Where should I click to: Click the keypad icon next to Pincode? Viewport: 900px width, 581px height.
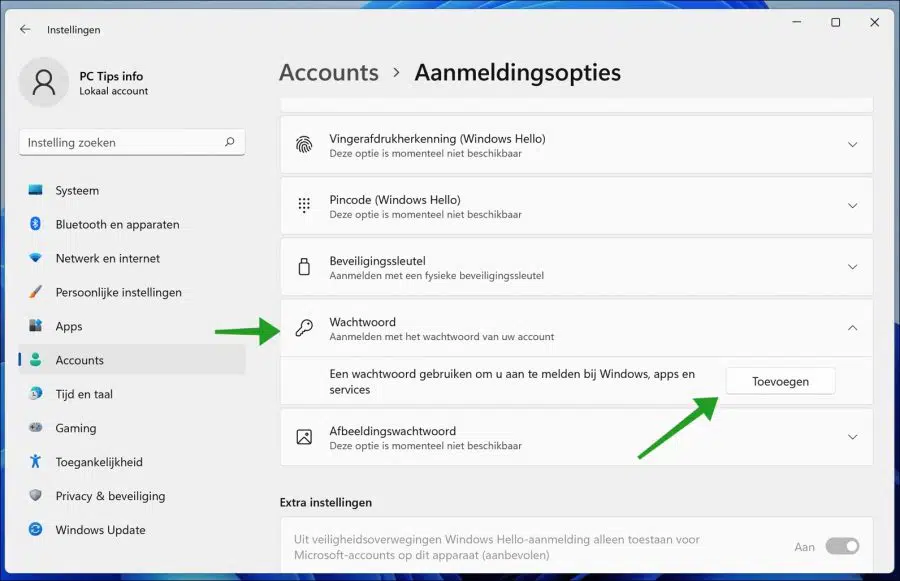tap(304, 206)
